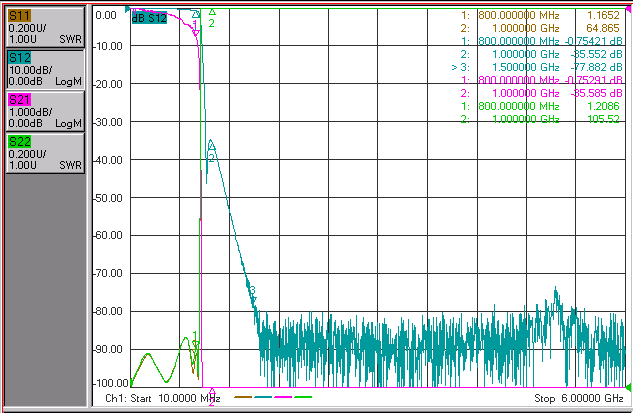This screenshot has height=413, width=633.
Task: Click the 'dB S12' trace title label
Action: point(149,18)
